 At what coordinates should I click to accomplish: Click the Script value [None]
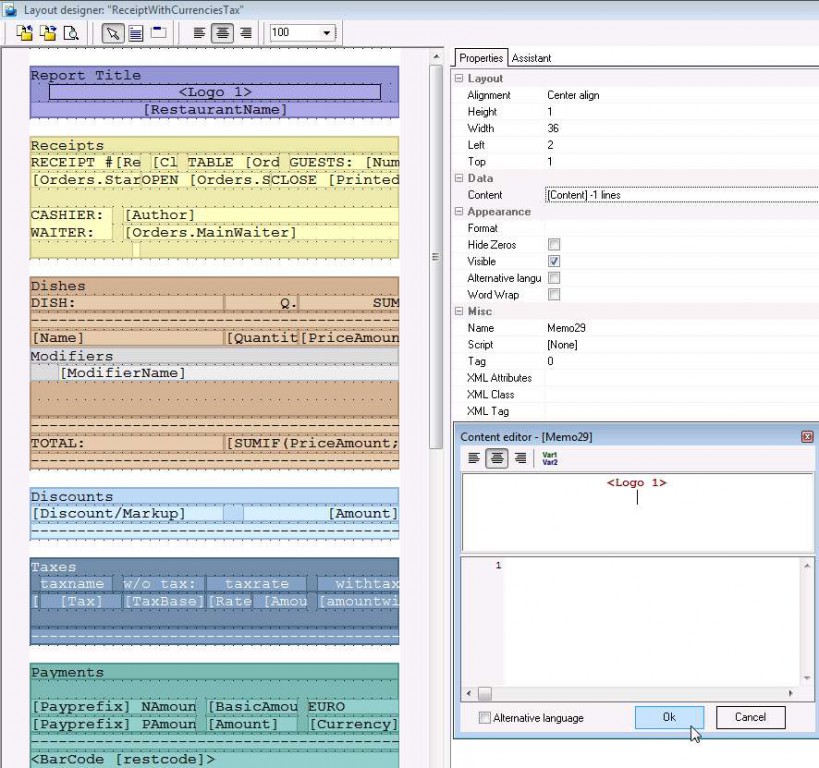click(x=682, y=345)
